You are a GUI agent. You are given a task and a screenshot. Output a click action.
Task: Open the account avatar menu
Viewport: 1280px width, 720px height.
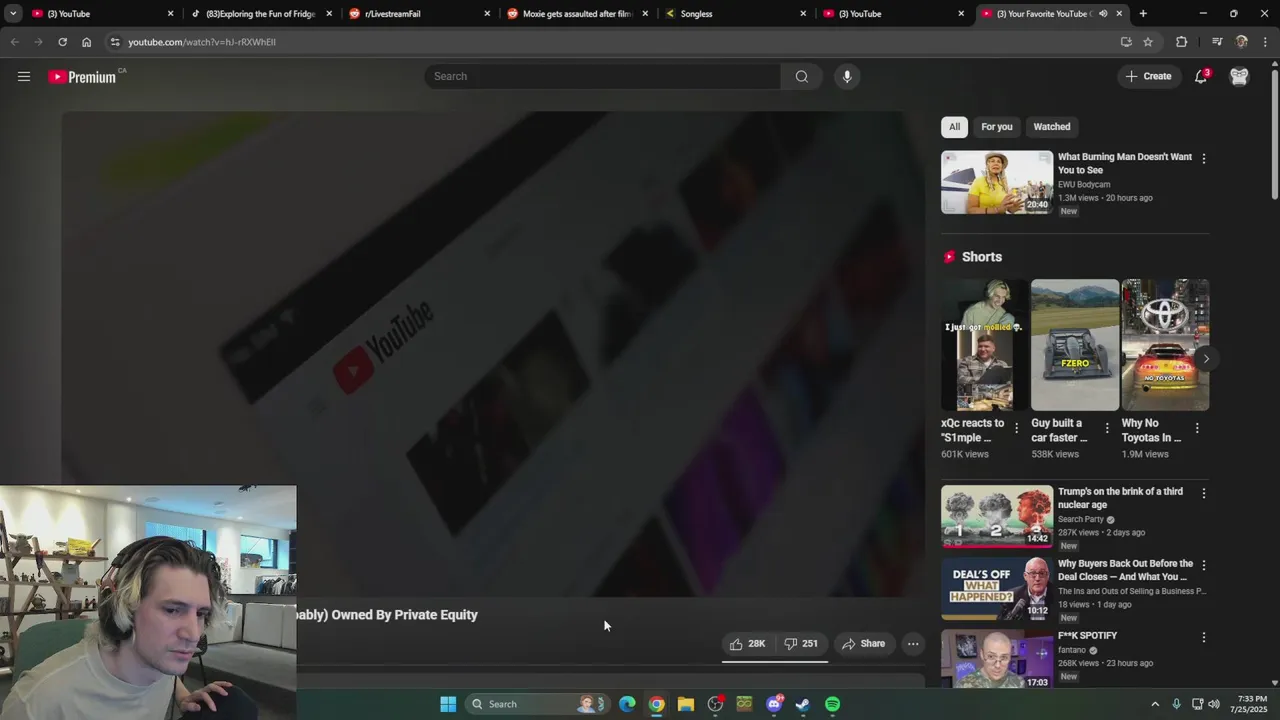tap(1239, 76)
